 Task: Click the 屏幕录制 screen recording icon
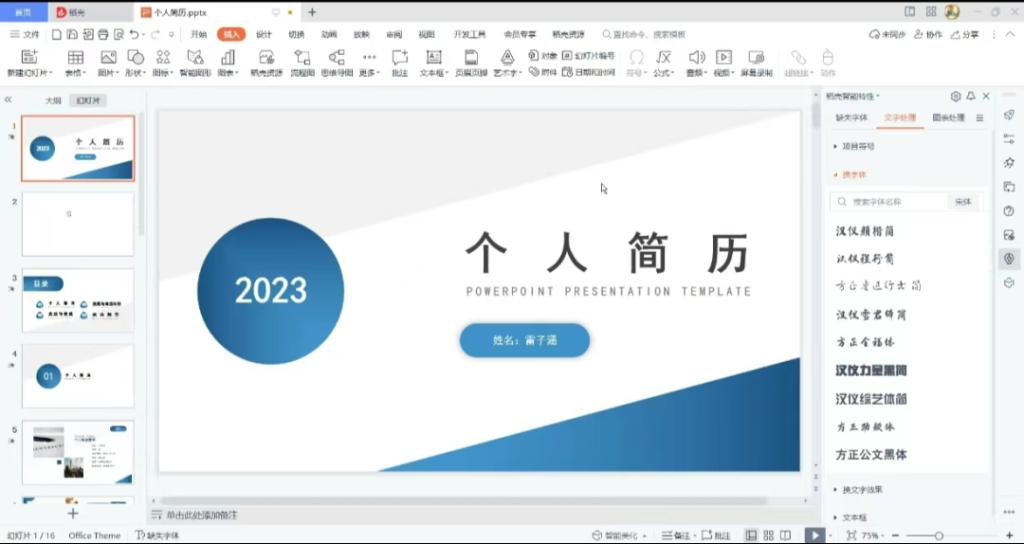[756, 62]
